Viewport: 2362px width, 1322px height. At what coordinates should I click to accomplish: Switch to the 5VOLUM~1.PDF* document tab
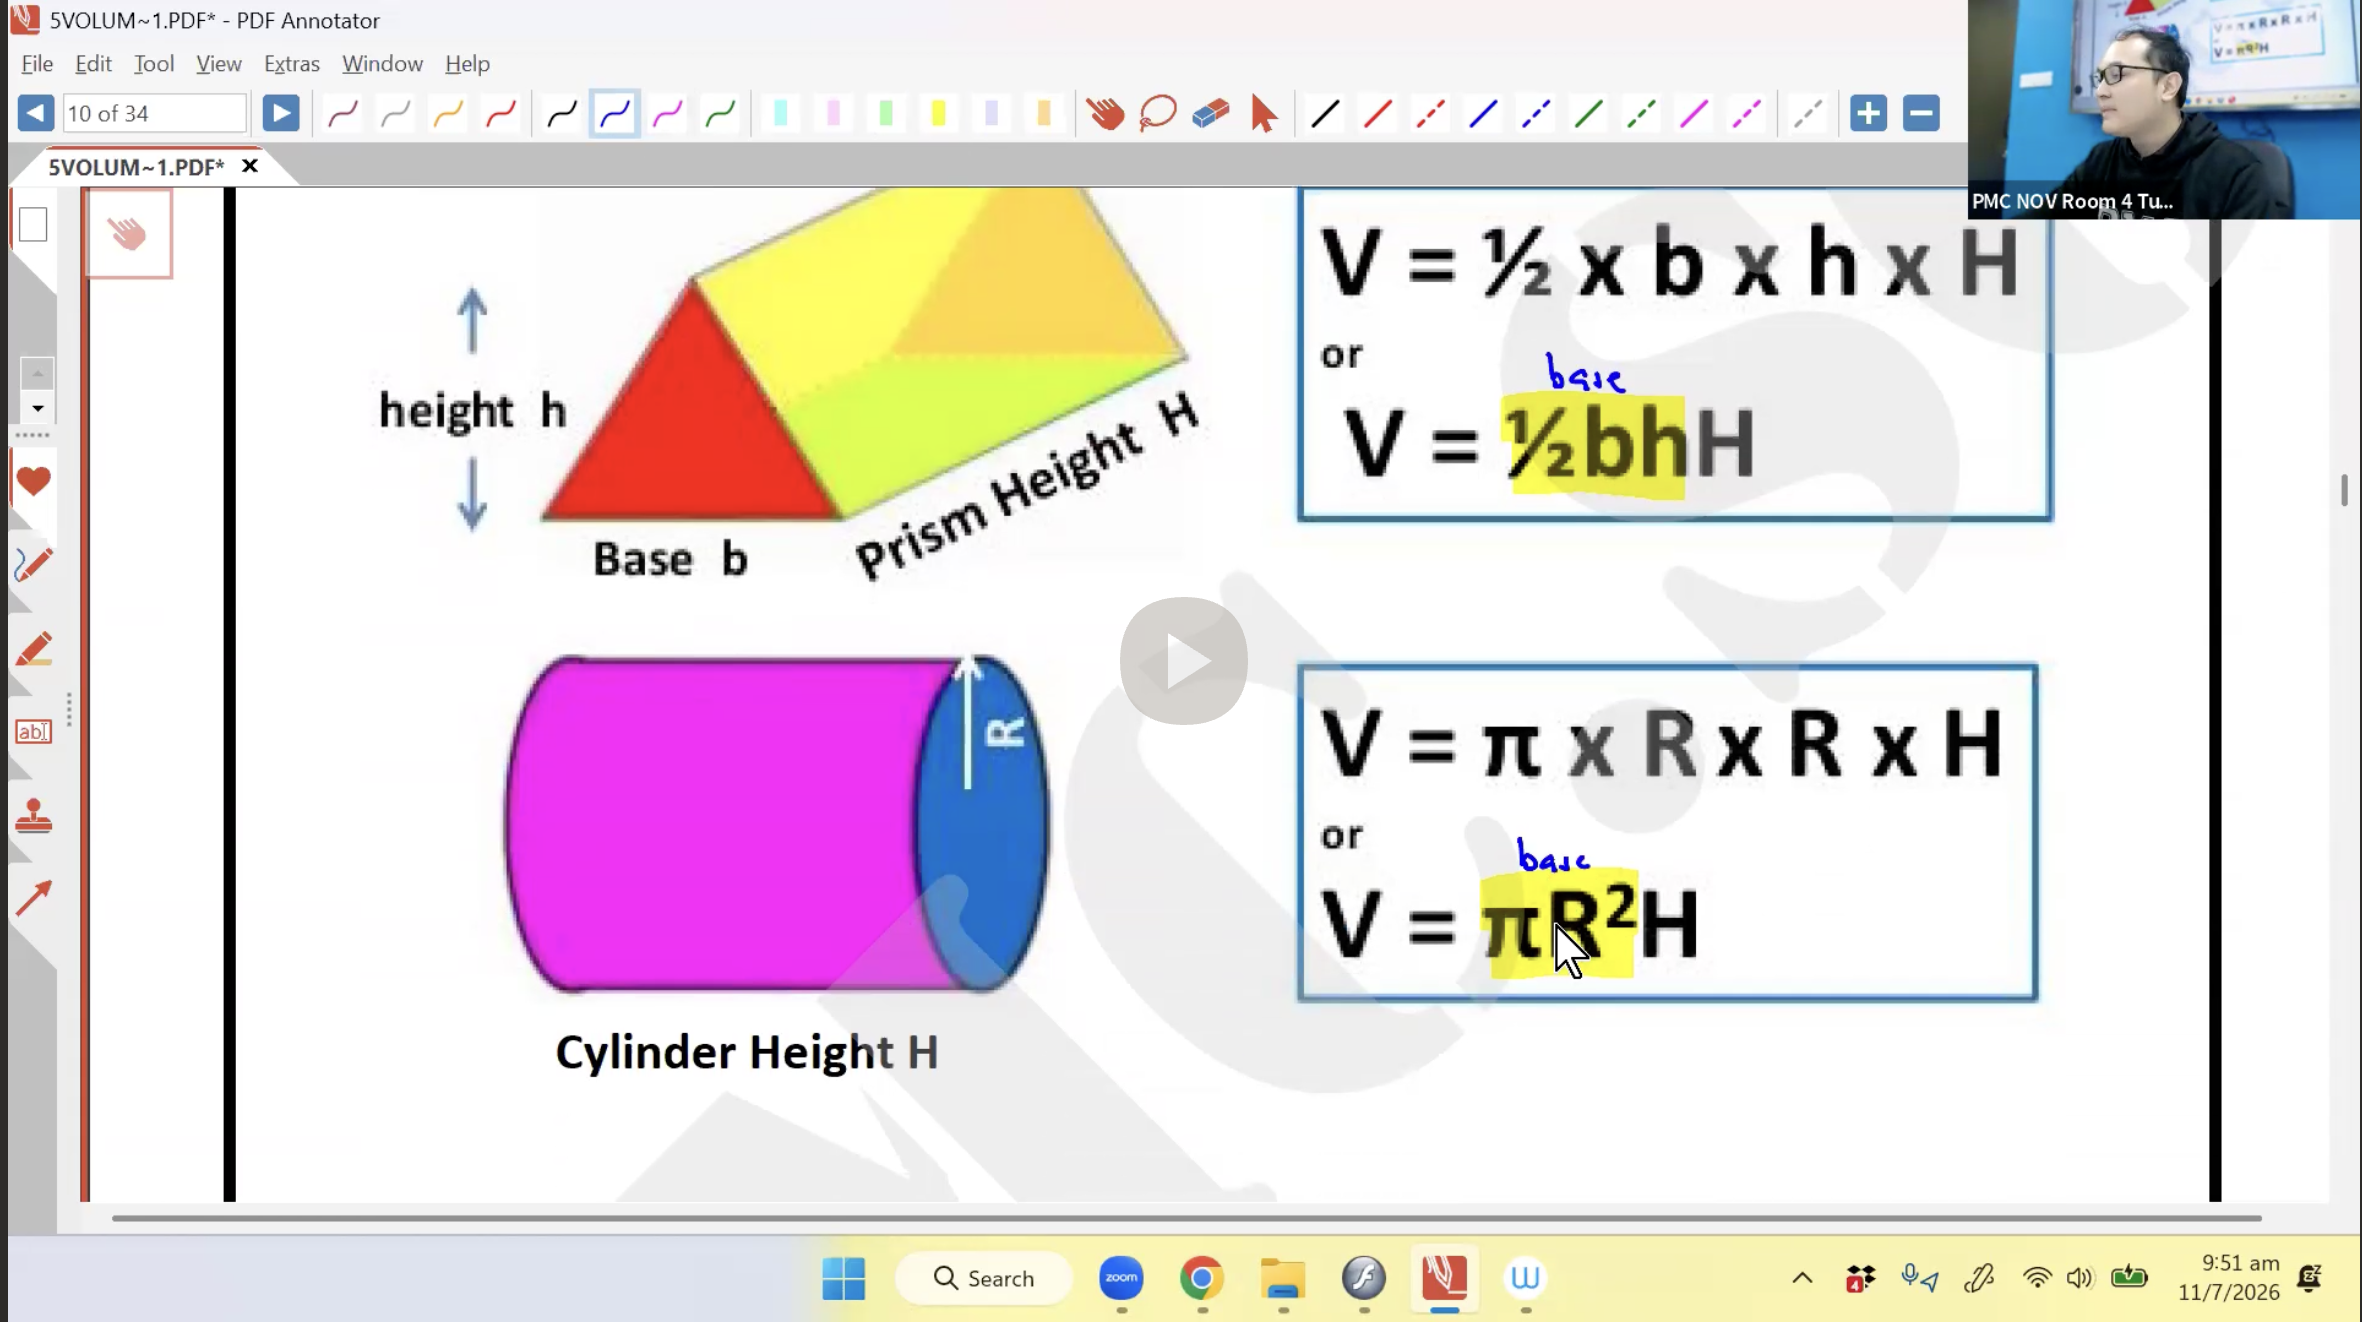136,167
